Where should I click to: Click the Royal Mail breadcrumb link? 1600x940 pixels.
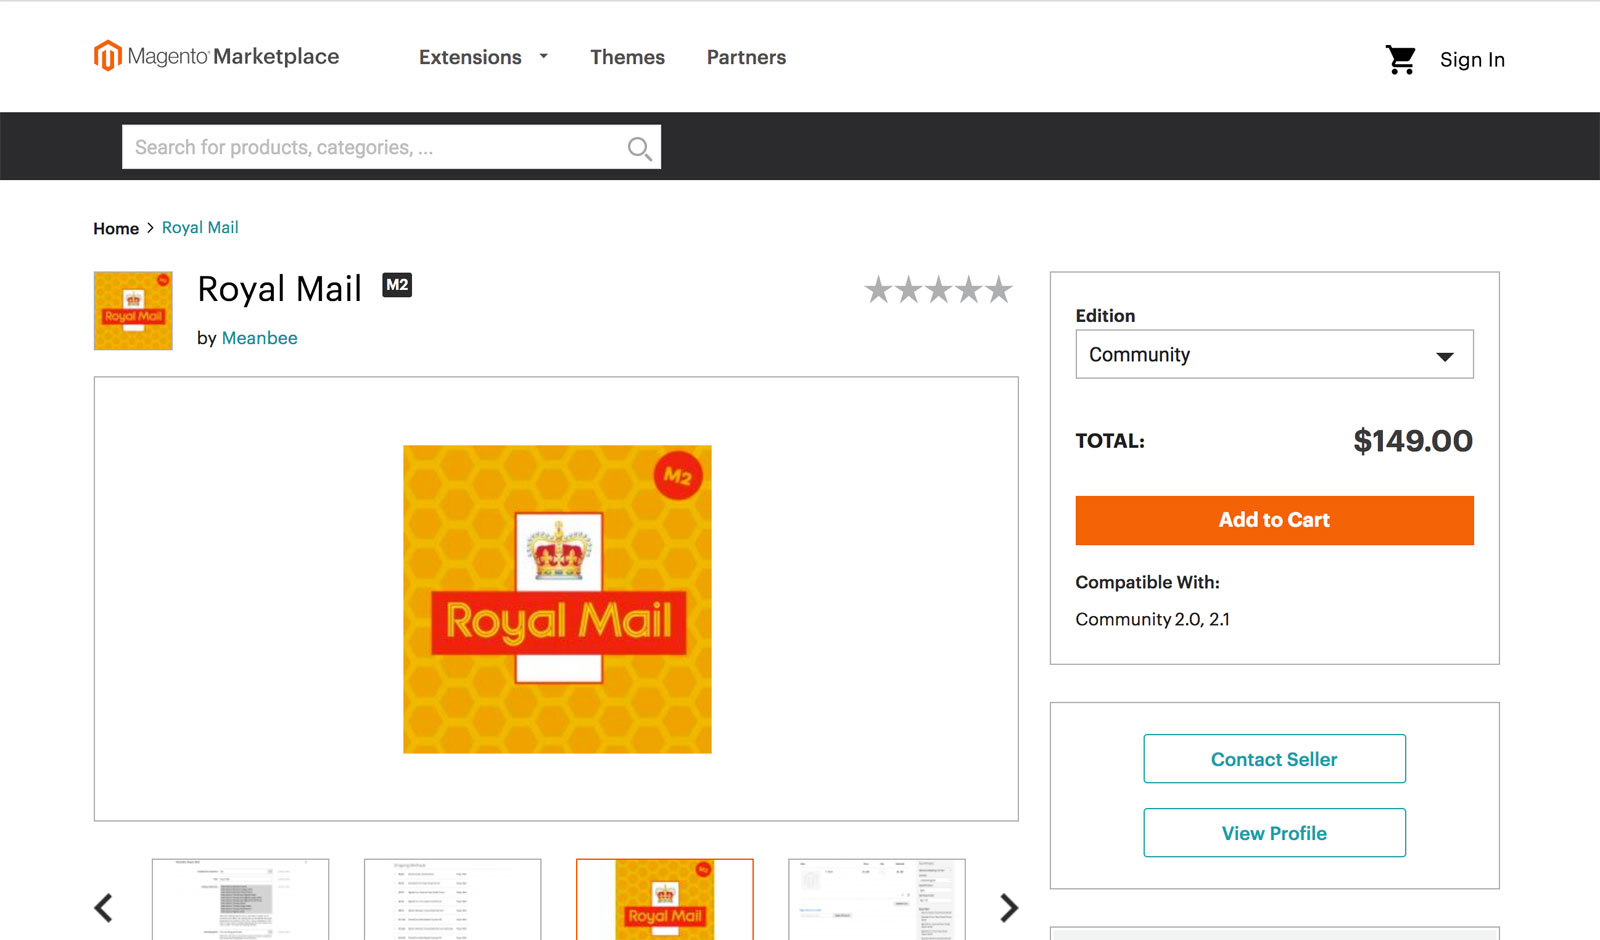[x=200, y=228]
